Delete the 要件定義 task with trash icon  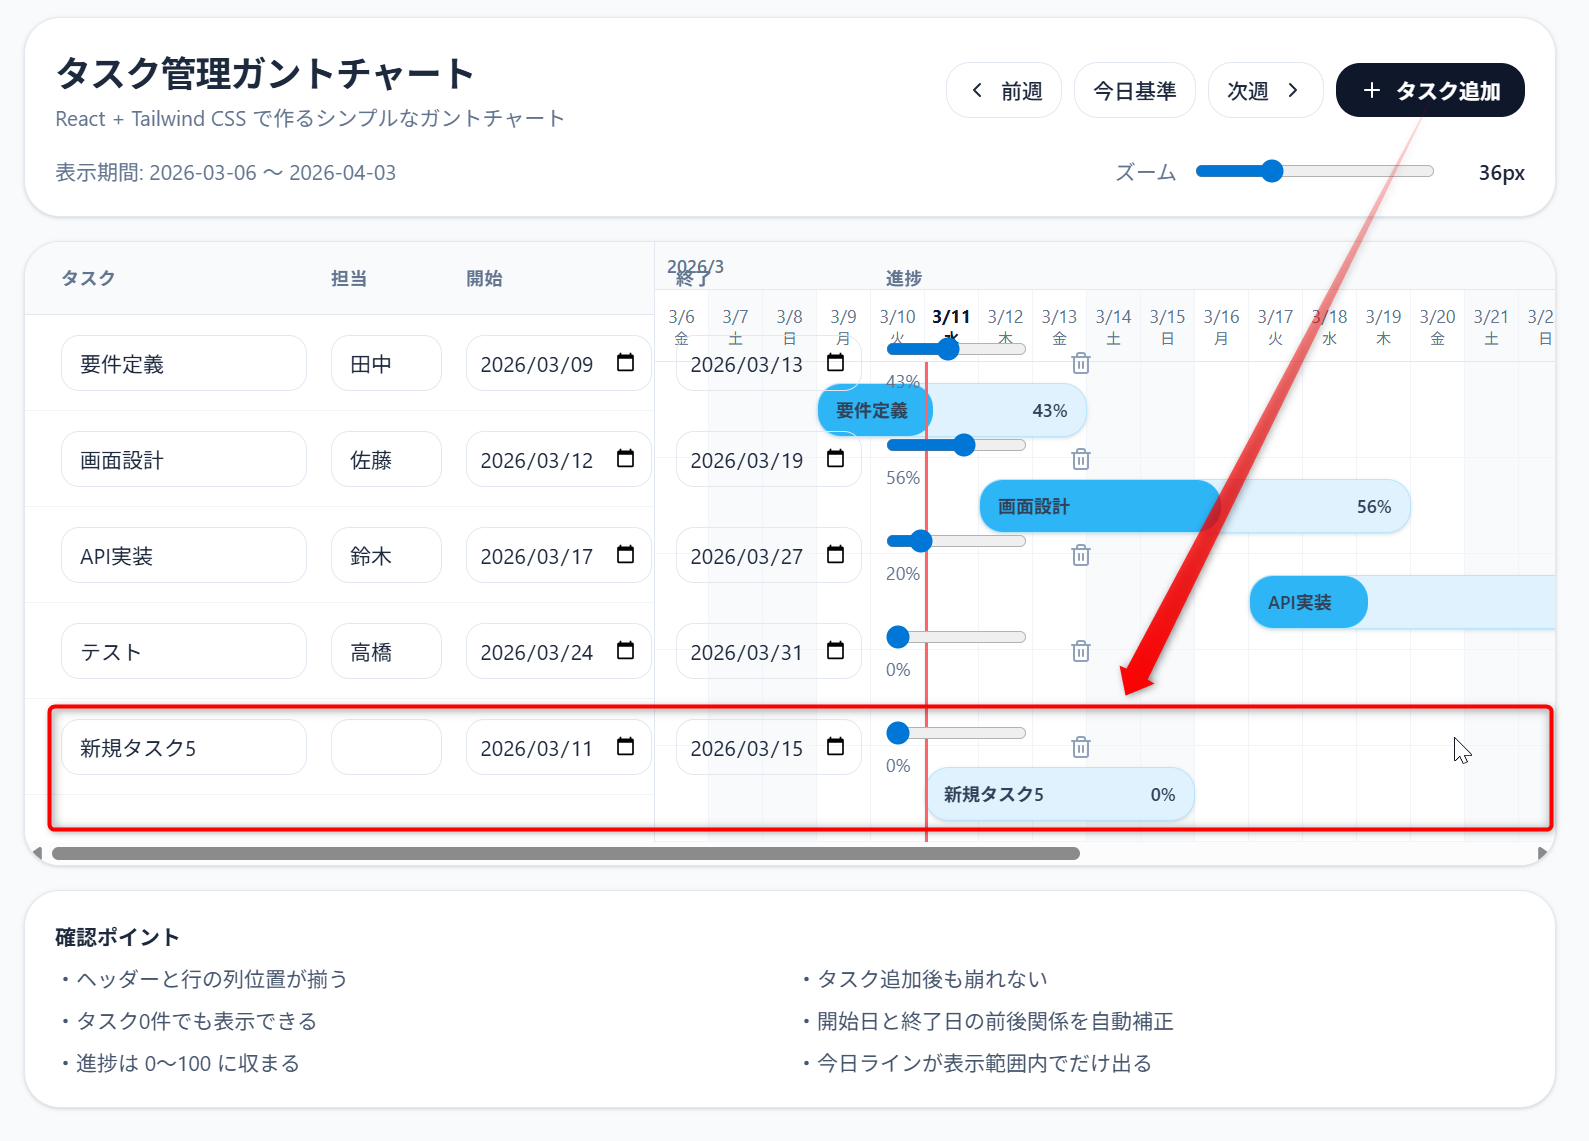[1080, 363]
